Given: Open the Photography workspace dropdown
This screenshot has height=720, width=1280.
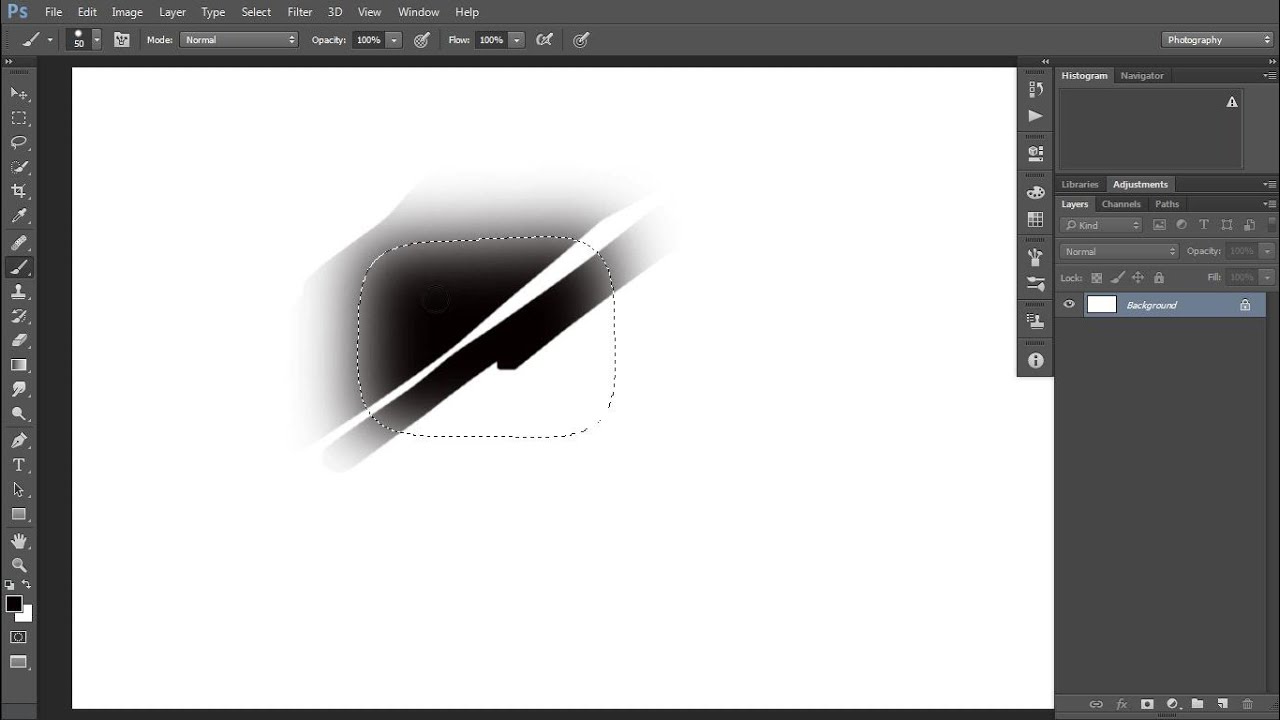Looking at the screenshot, I should pos(1217,40).
